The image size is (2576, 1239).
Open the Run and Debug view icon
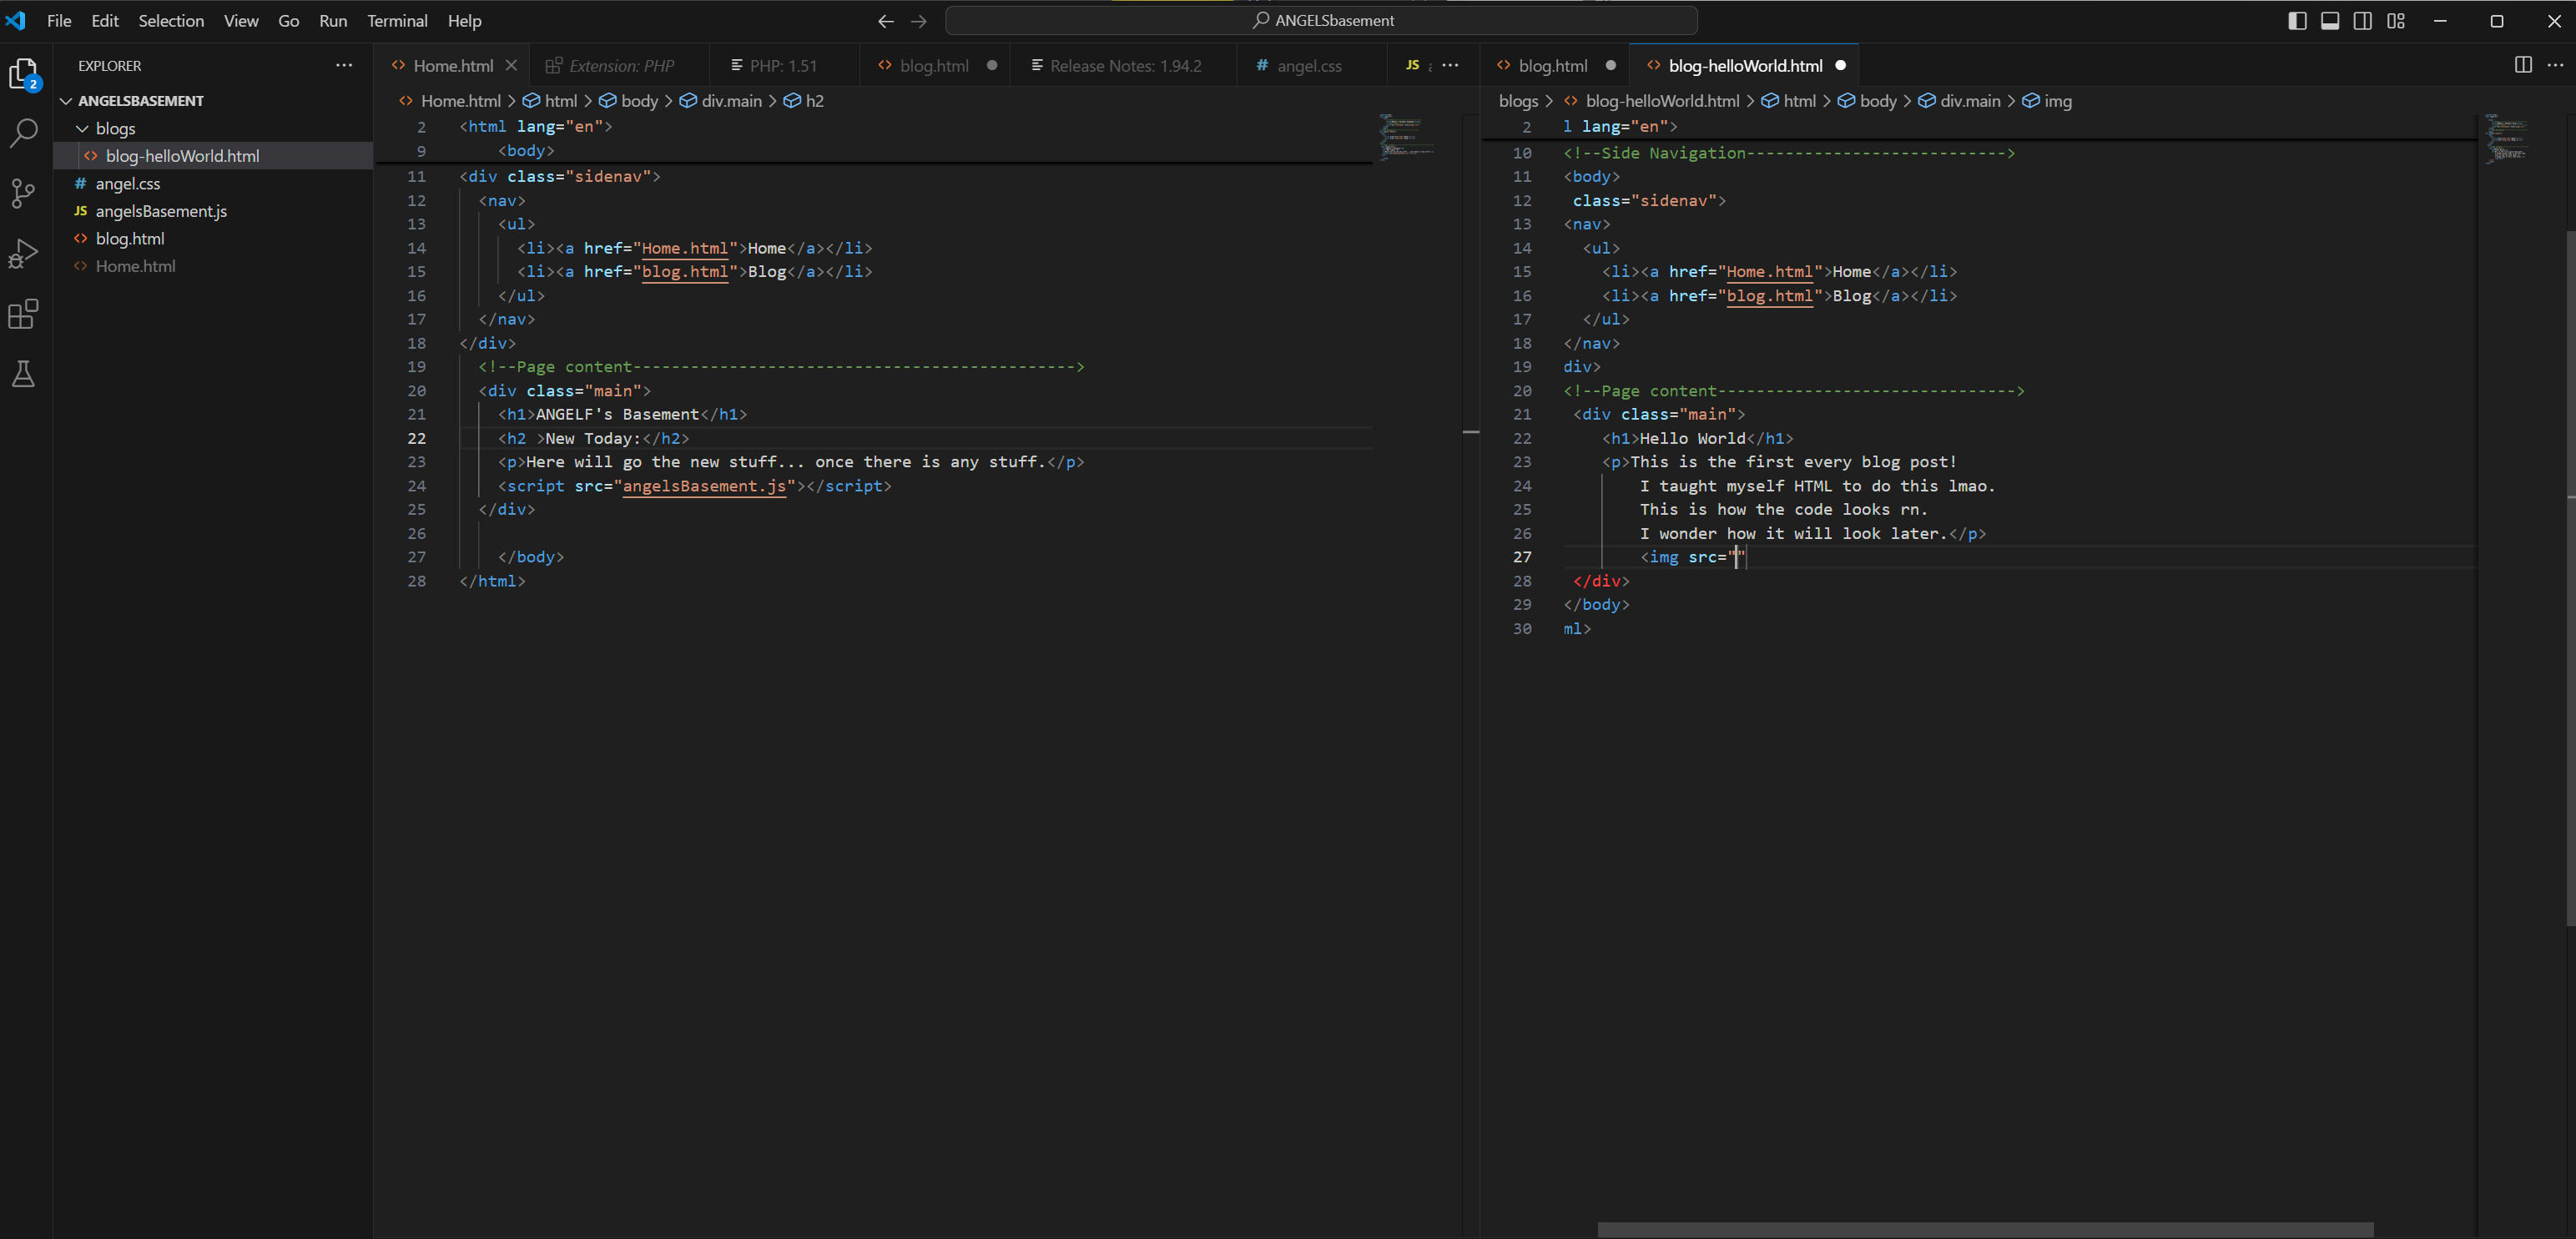tap(24, 254)
